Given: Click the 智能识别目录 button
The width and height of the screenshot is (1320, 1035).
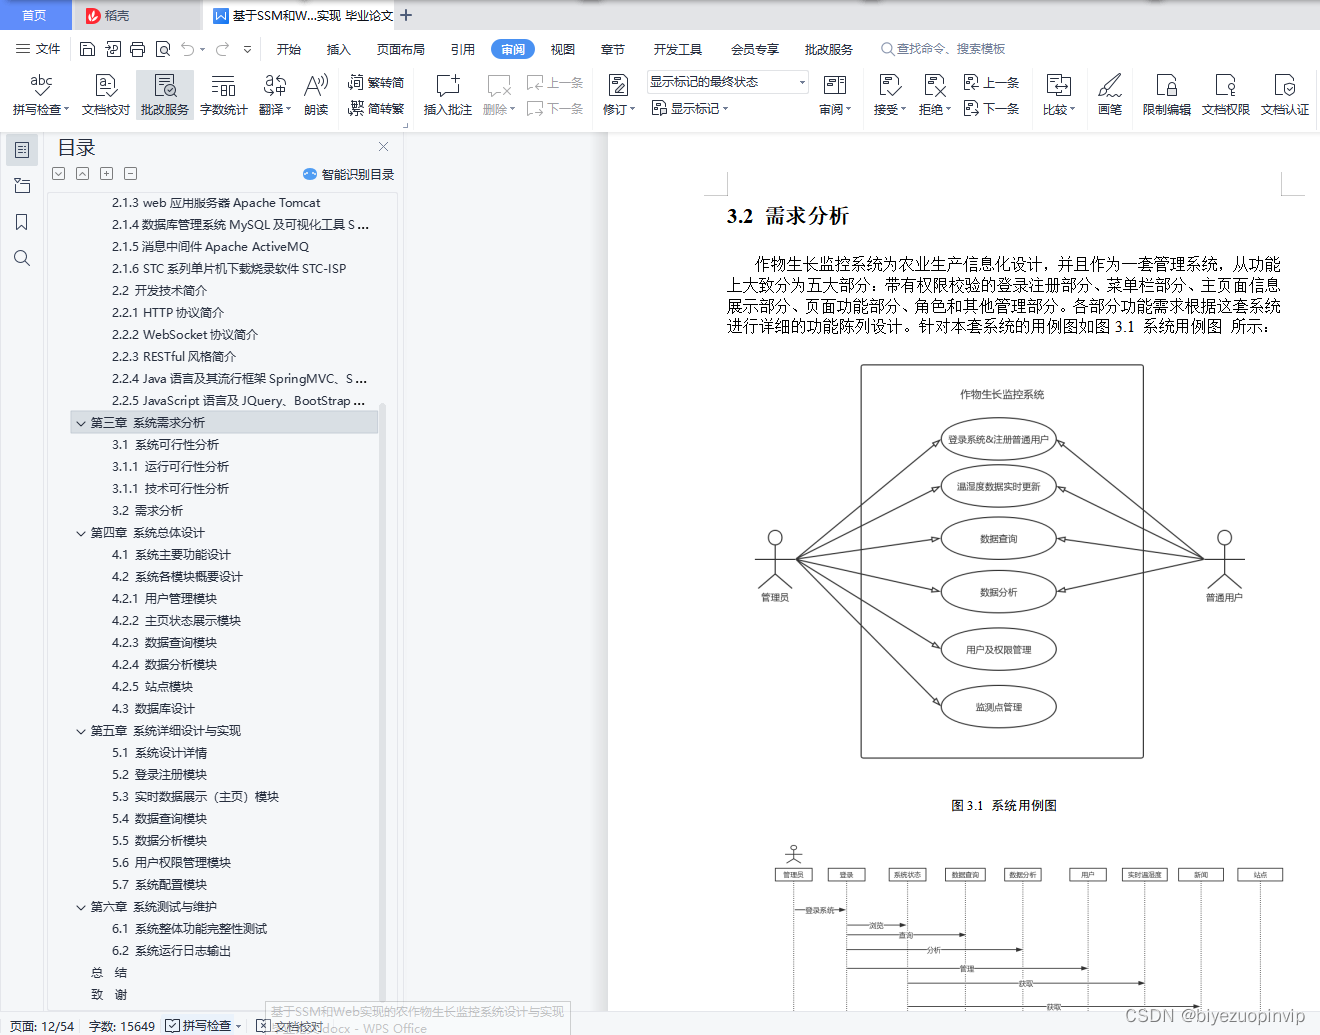Looking at the screenshot, I should point(350,173).
